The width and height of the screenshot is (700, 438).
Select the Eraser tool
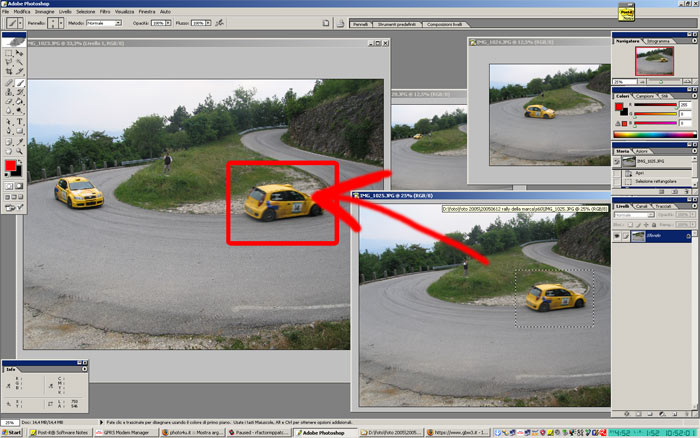8,101
